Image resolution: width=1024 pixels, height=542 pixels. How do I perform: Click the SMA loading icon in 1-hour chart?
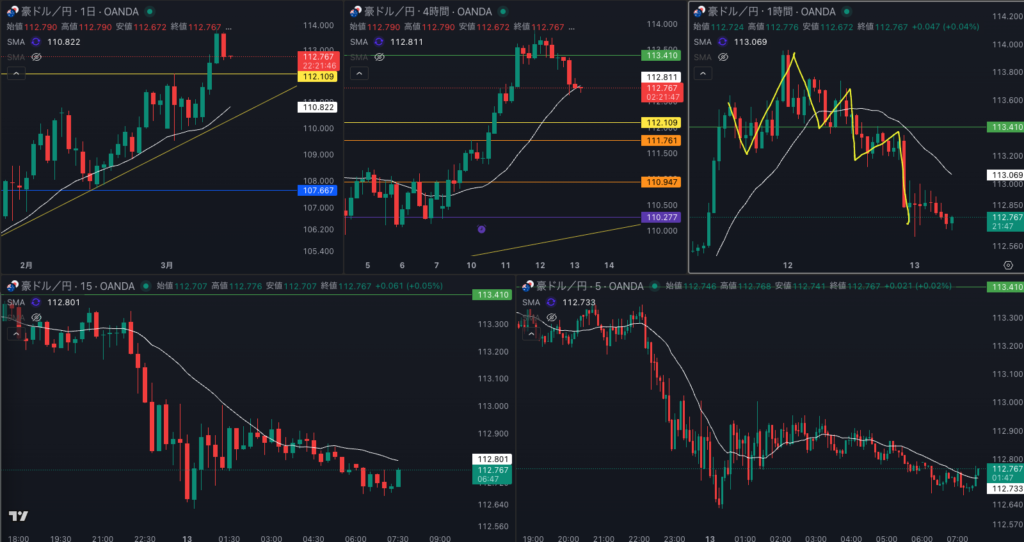click(x=723, y=42)
